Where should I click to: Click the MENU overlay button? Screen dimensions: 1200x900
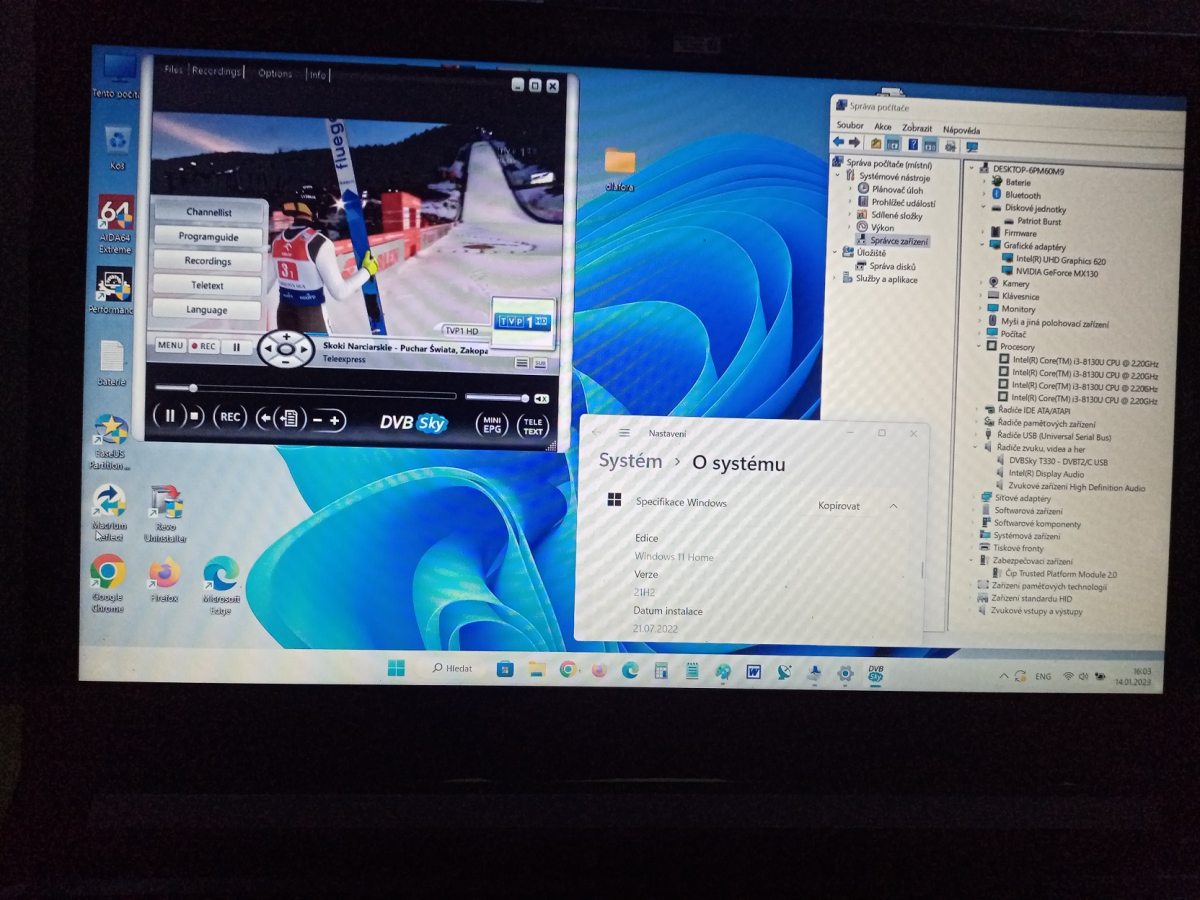point(170,346)
